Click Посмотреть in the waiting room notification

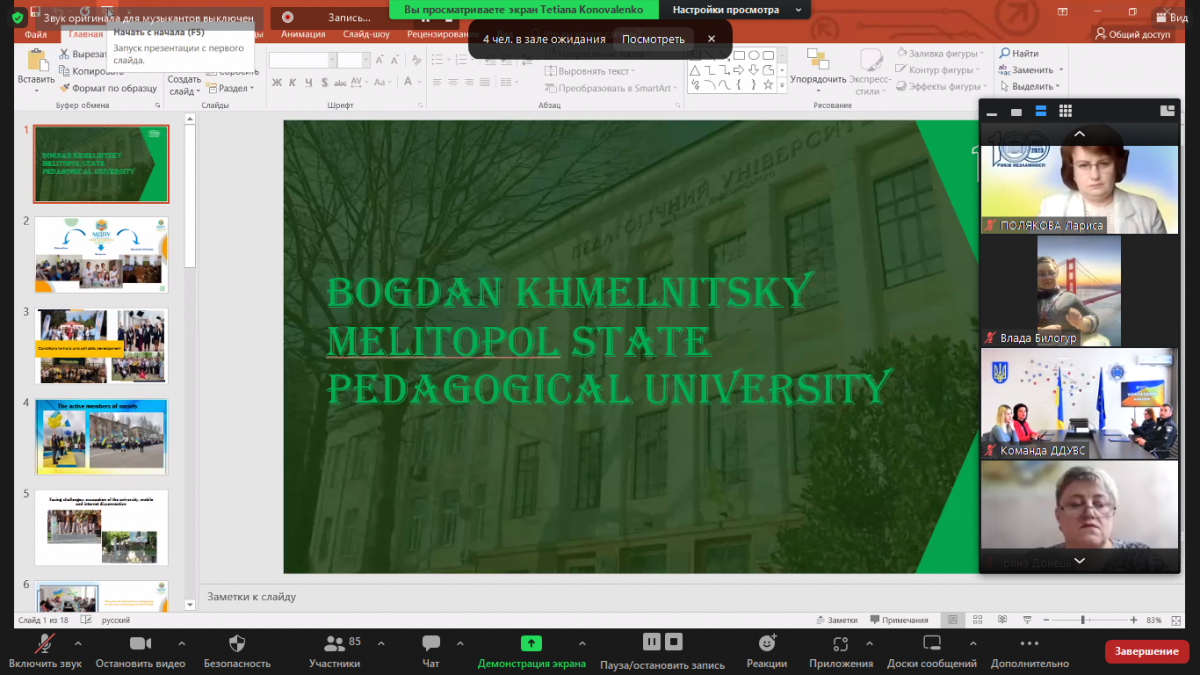point(653,39)
